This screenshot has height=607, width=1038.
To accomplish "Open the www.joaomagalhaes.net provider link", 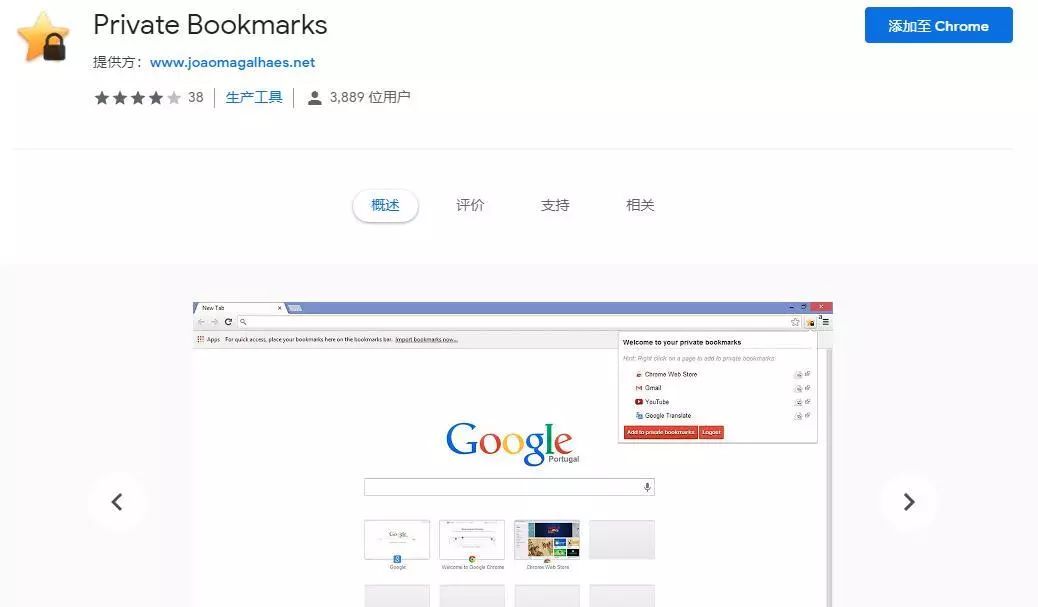I will coord(232,62).
